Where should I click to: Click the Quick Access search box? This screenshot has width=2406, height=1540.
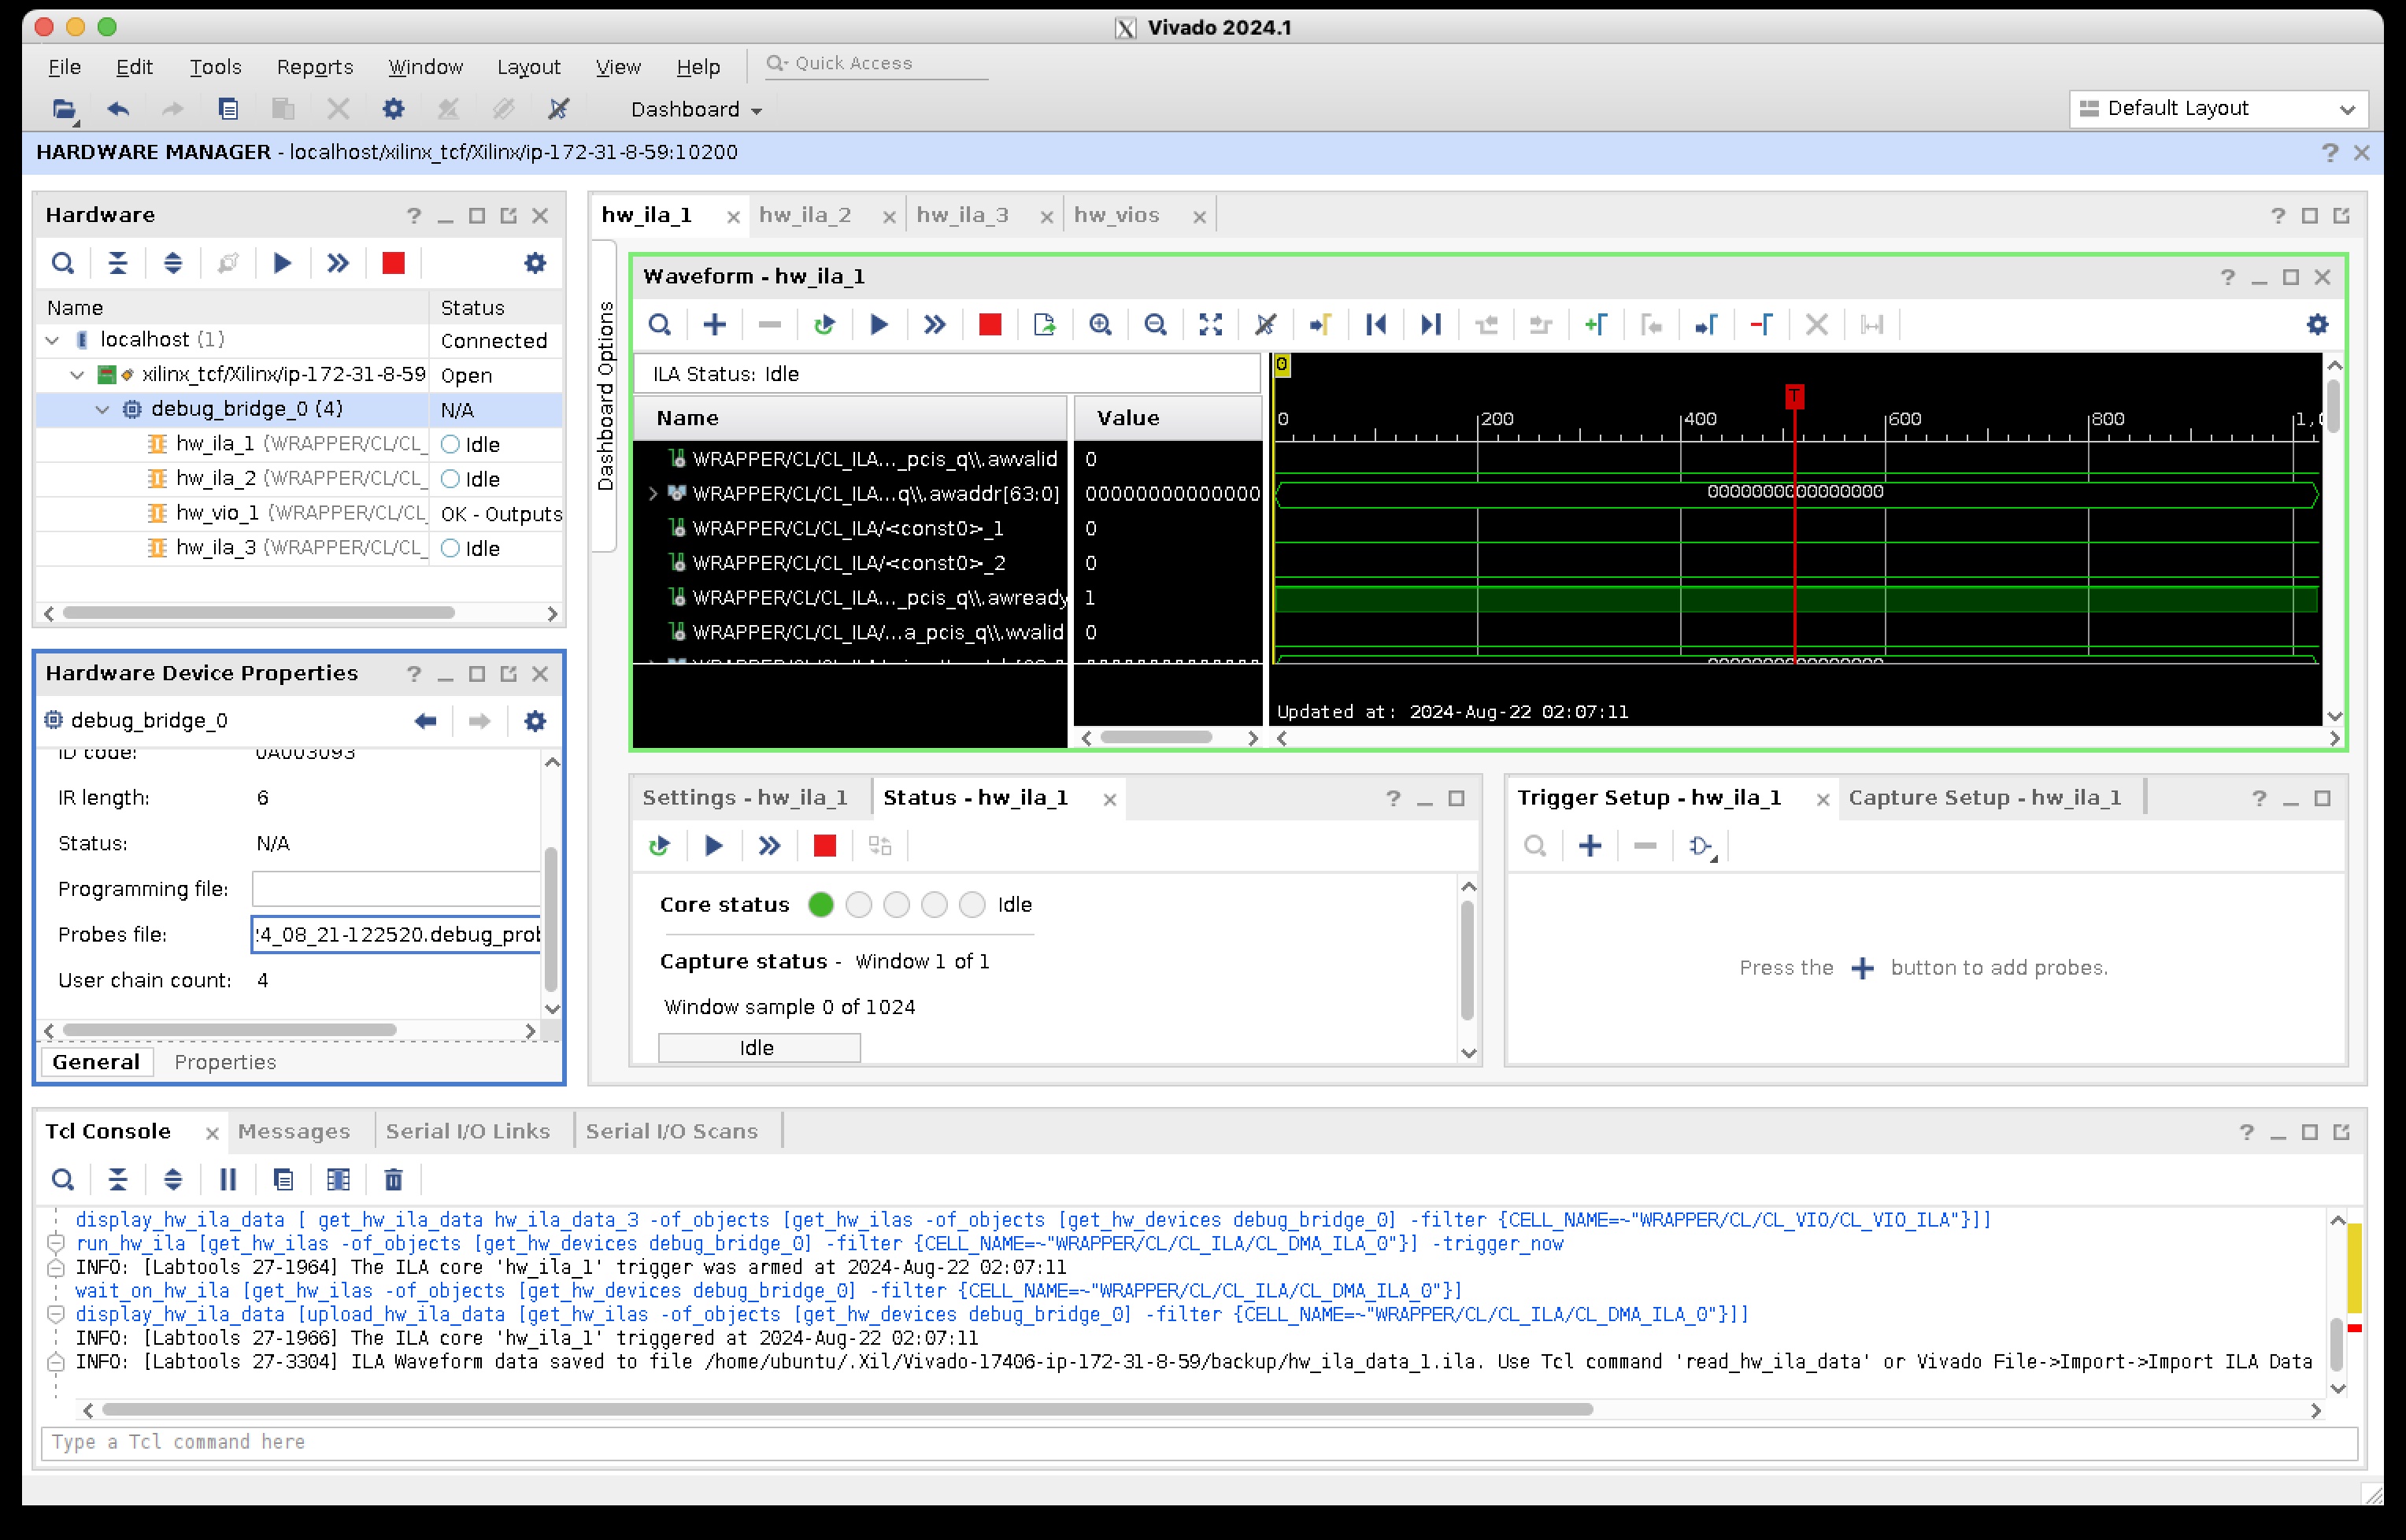coord(876,63)
